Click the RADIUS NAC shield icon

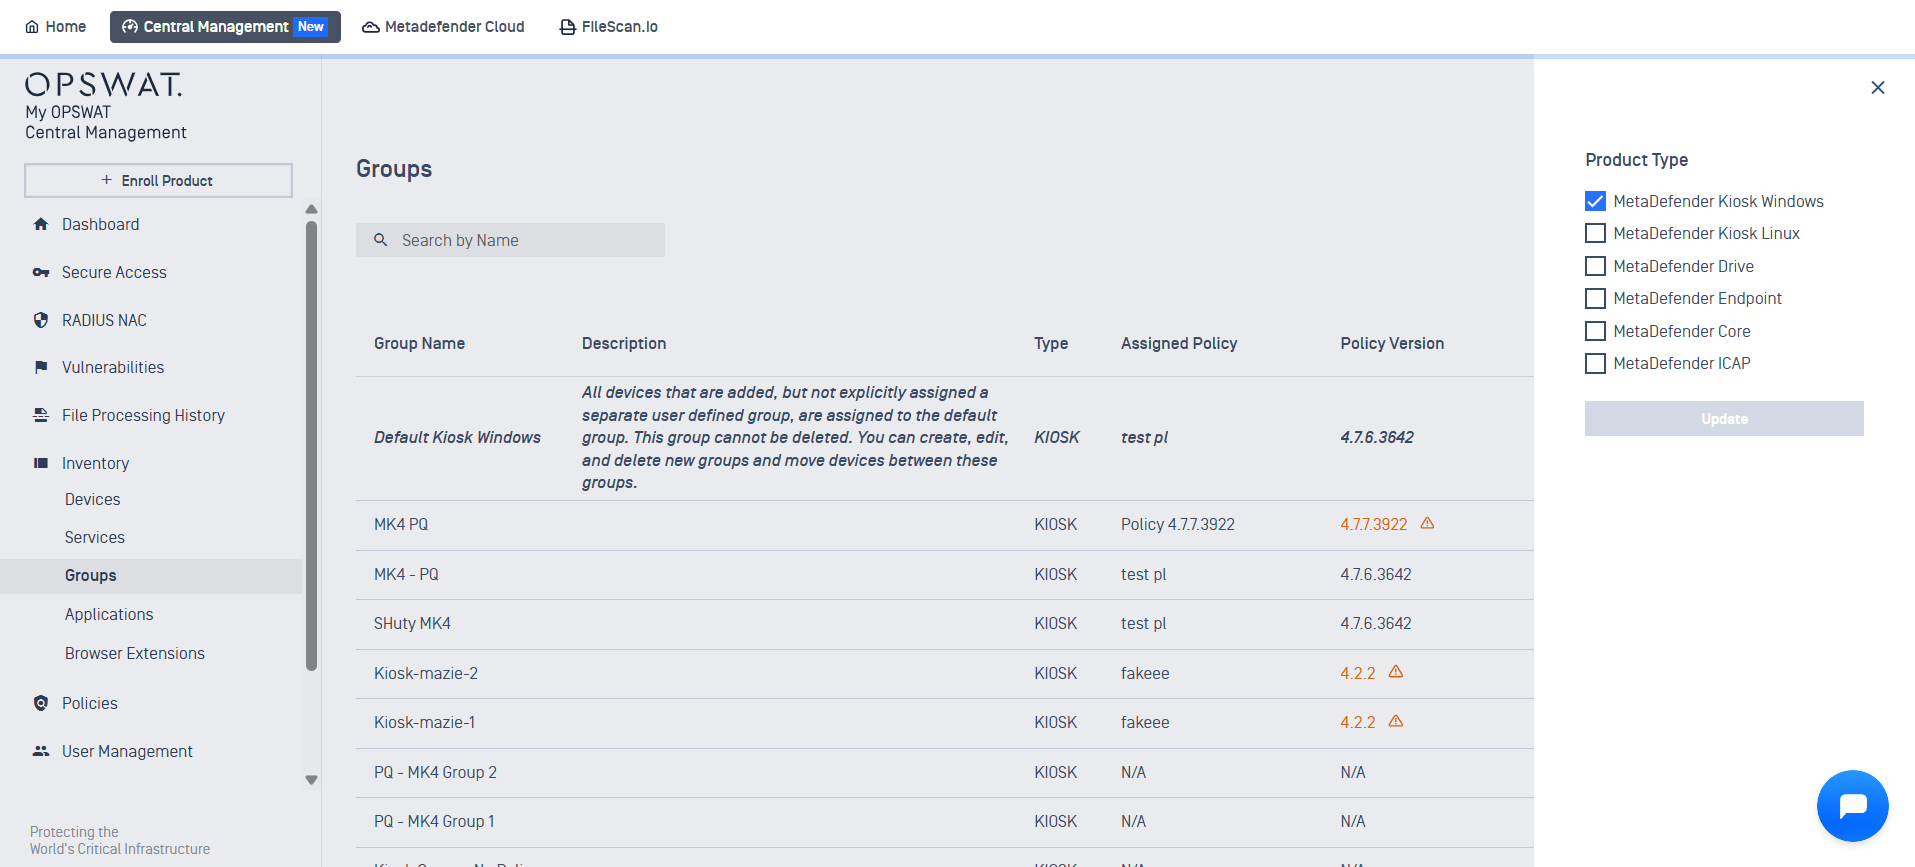[41, 320]
